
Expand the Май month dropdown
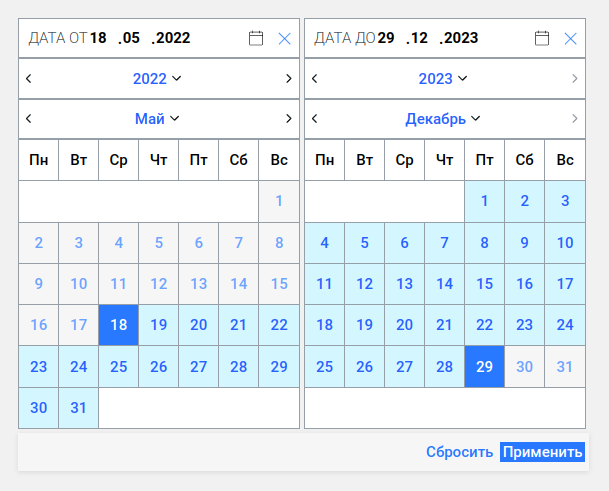coord(157,118)
